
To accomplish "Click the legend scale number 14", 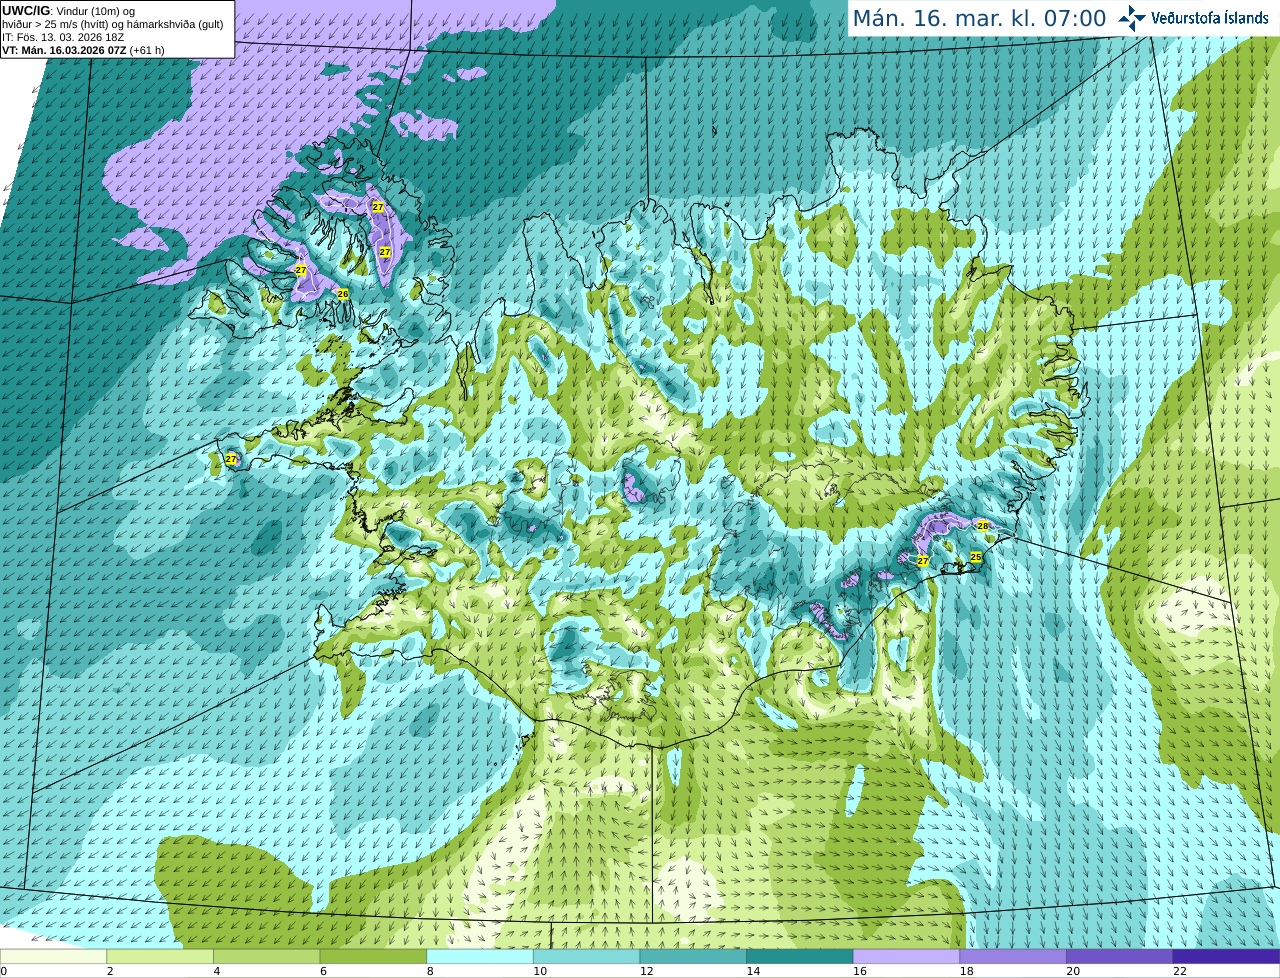I will click(753, 971).
